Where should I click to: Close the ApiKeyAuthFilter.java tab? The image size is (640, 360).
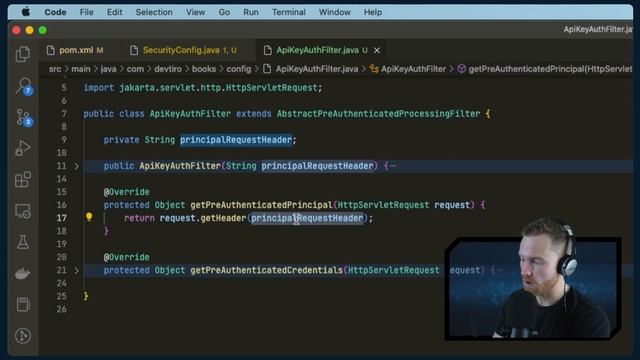tap(377, 50)
